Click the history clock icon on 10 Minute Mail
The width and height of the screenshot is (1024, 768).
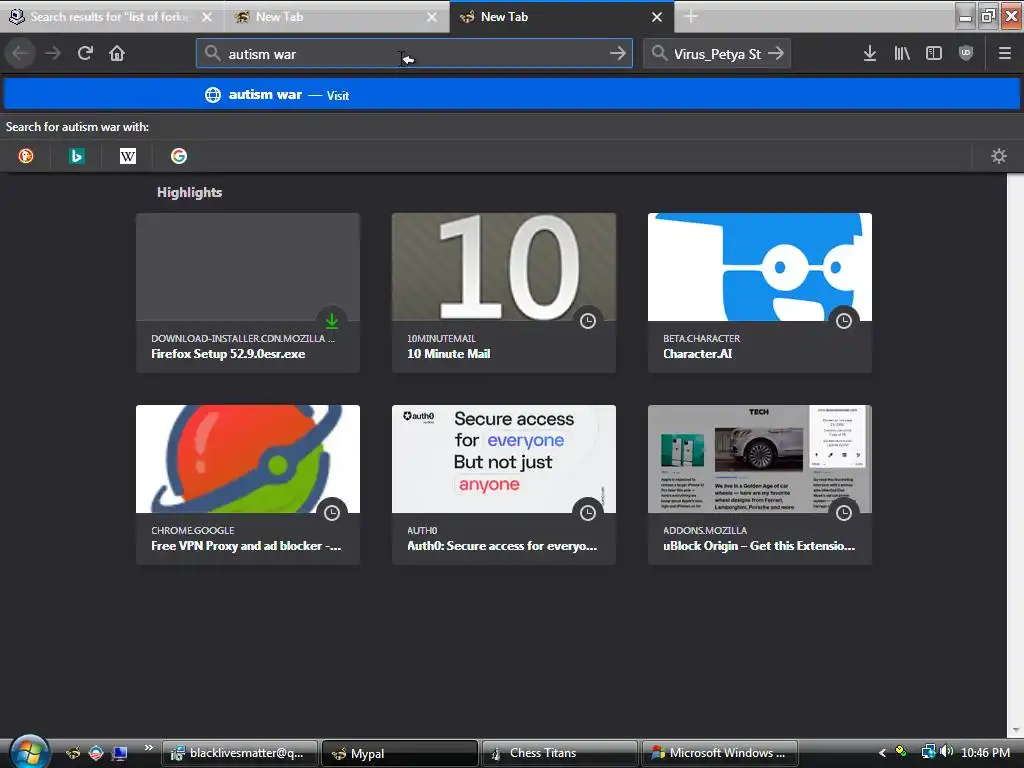588,321
